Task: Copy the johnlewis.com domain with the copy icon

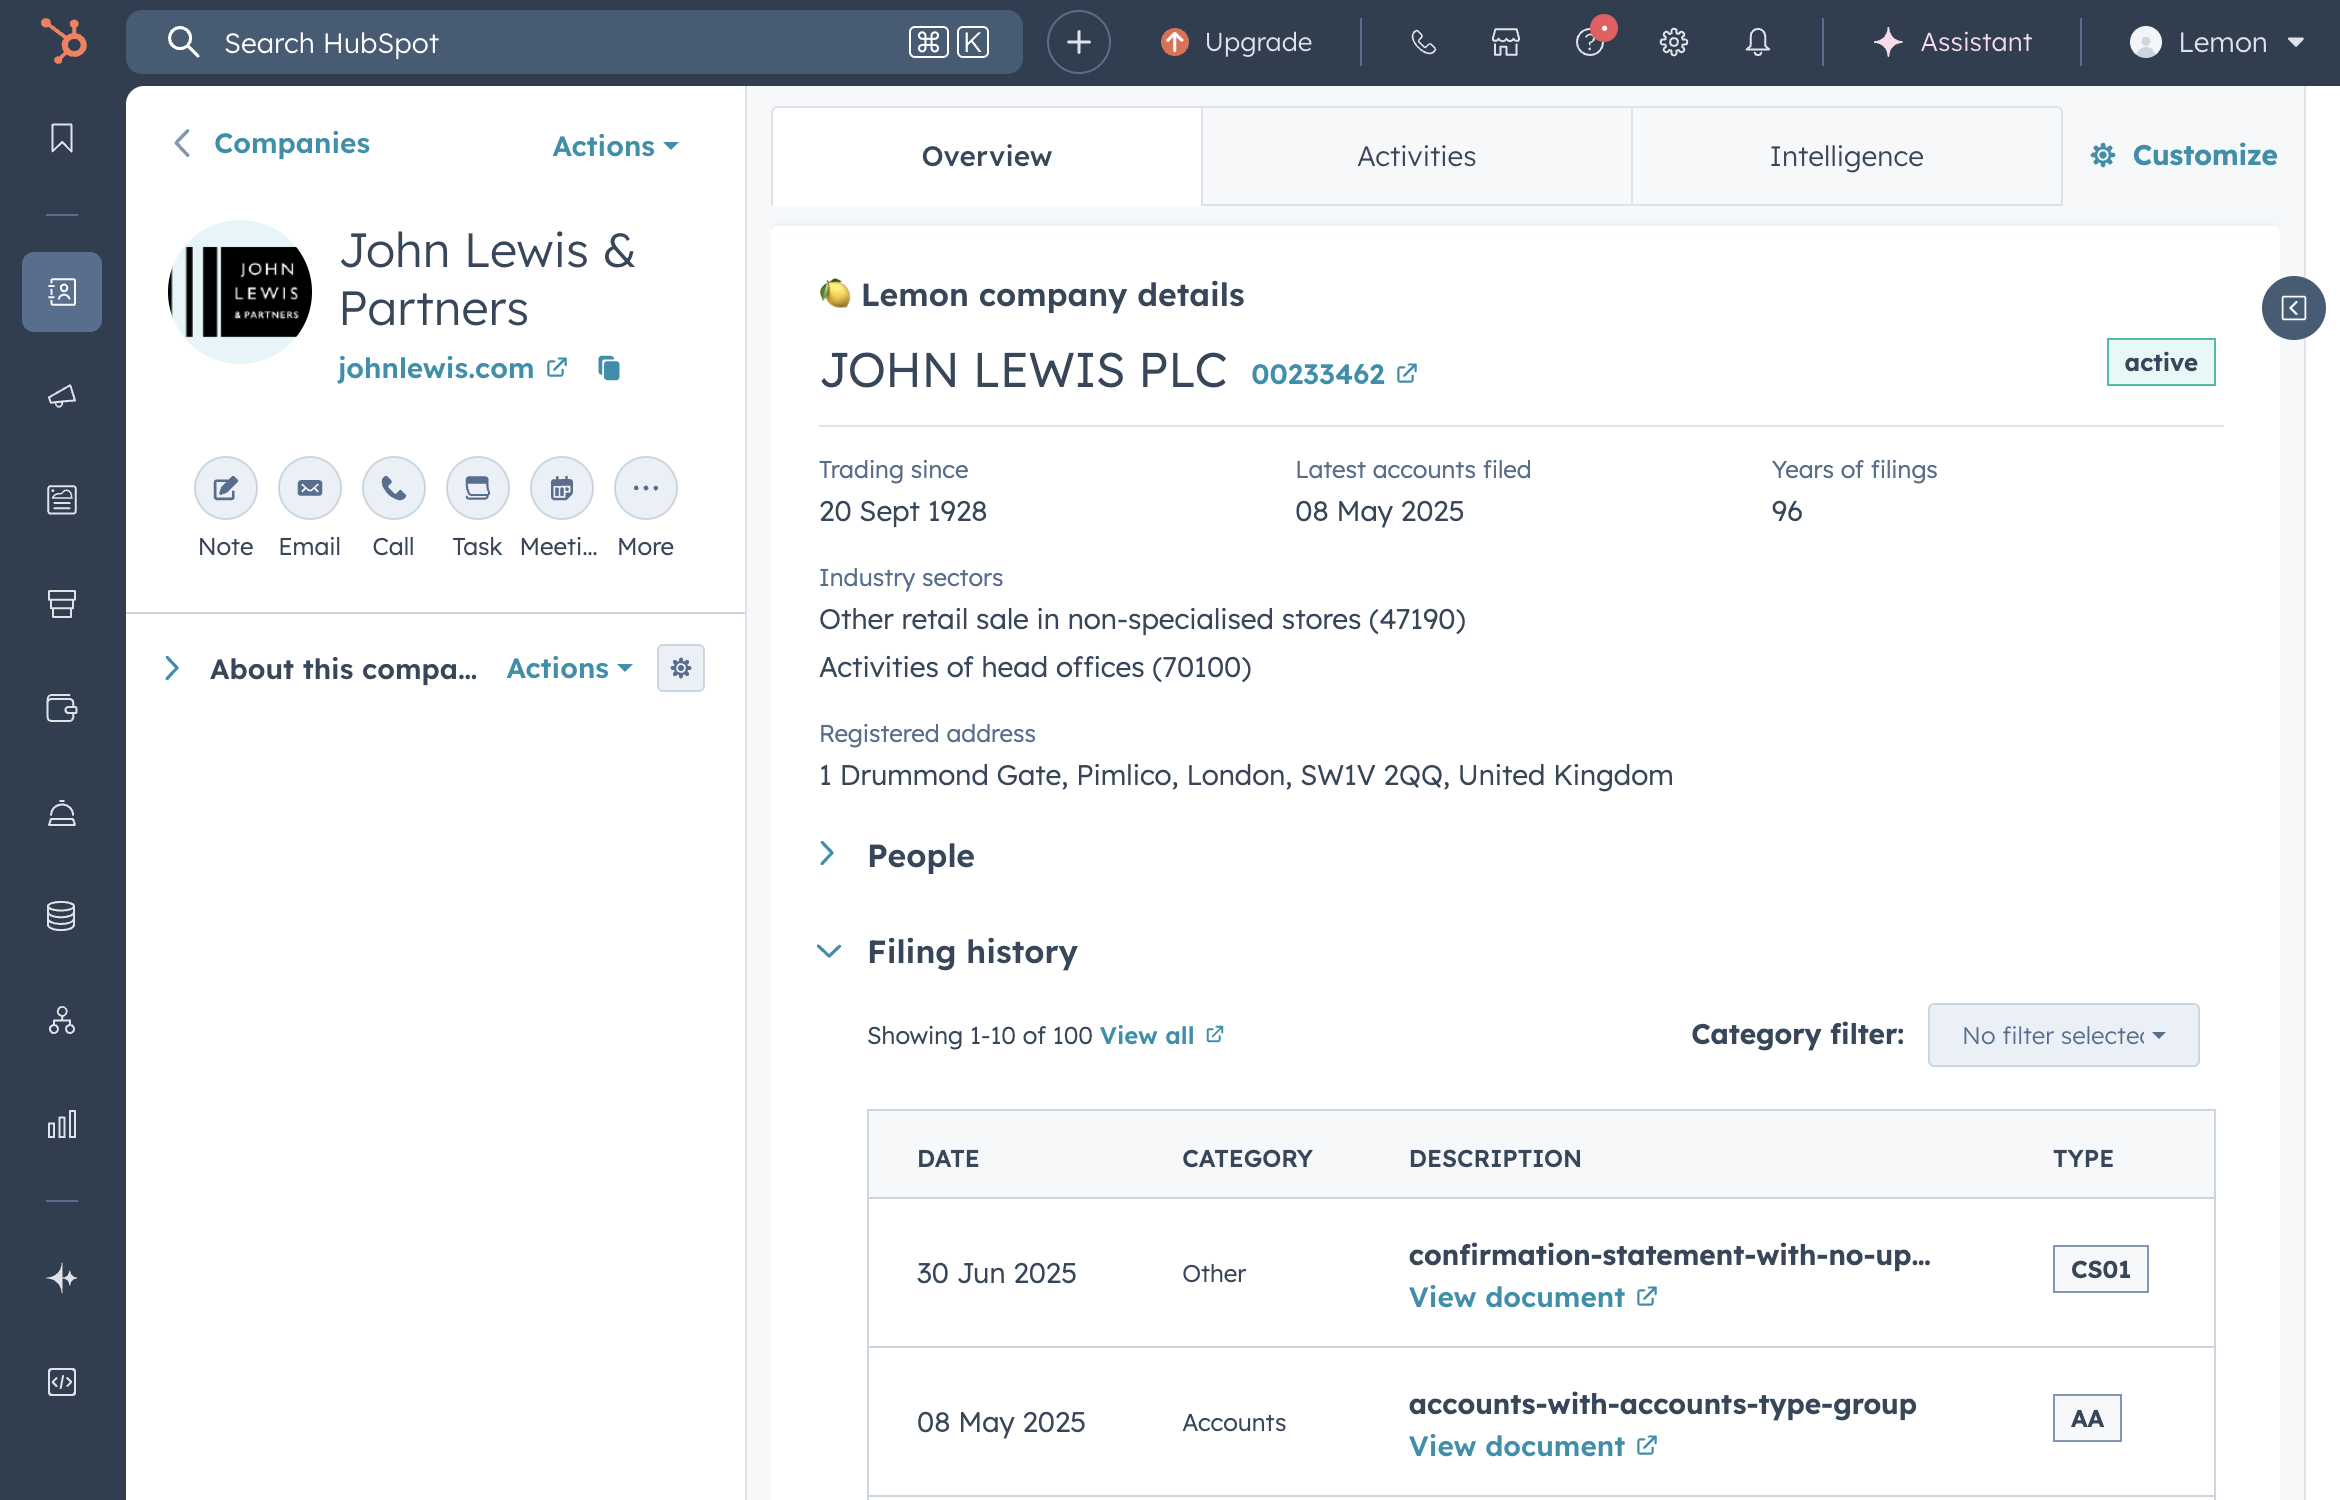Action: (609, 368)
